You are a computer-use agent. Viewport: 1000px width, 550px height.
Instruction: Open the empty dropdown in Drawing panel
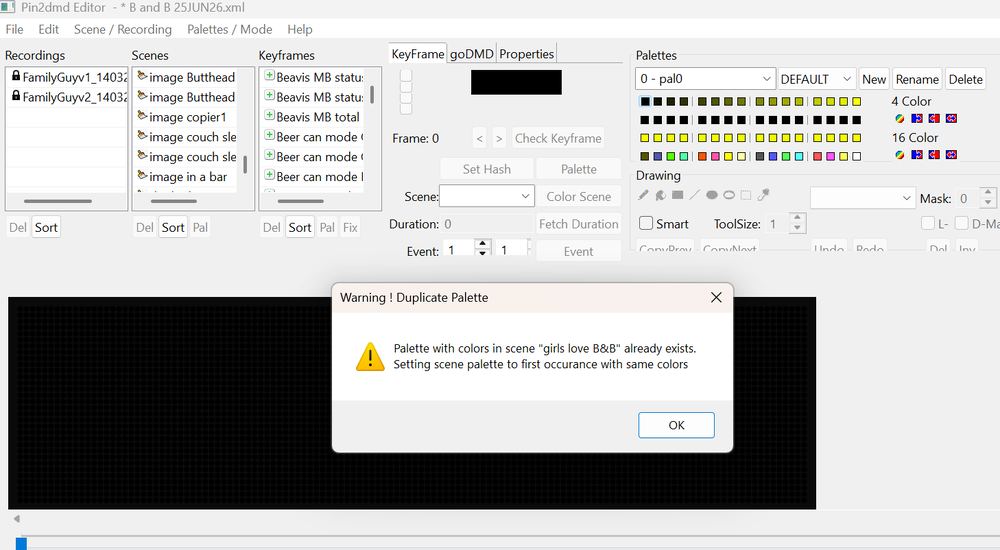pos(863,198)
